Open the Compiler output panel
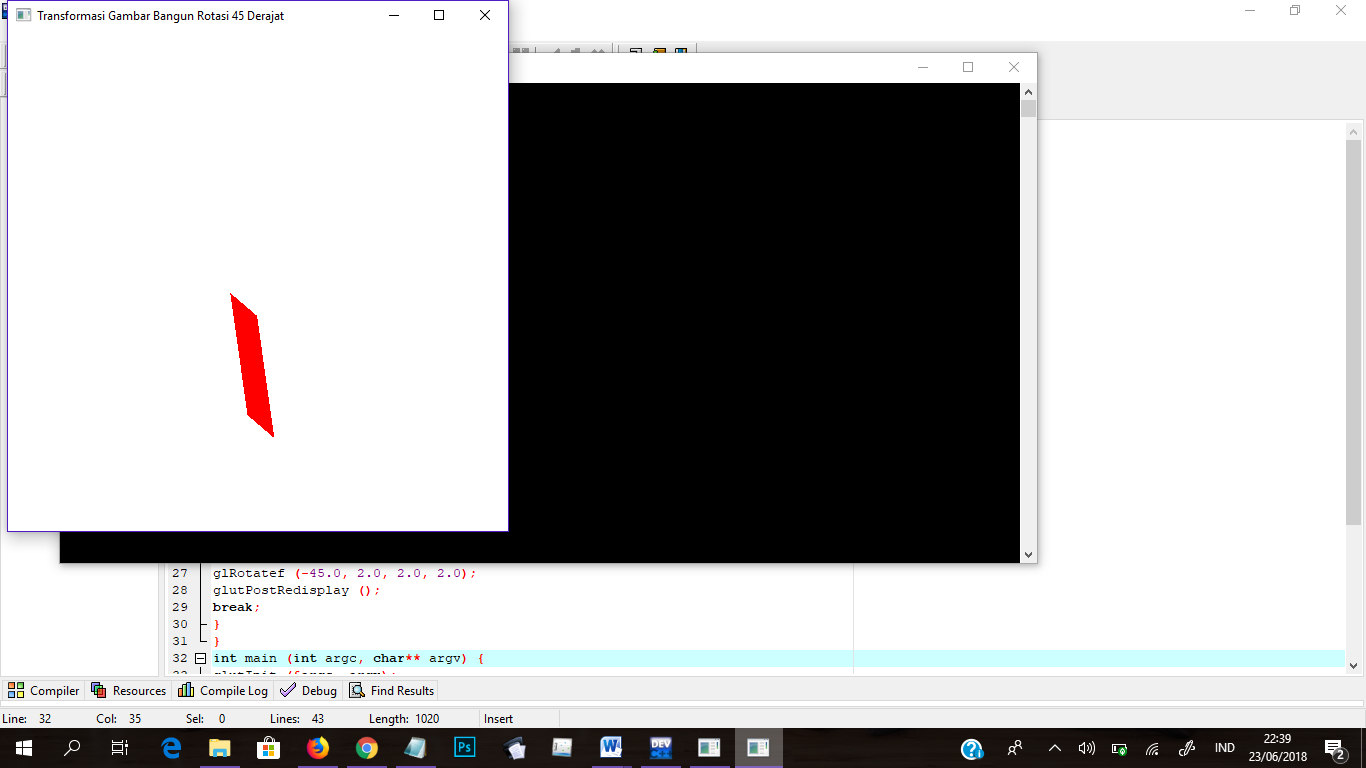This screenshot has height=768, width=1366. click(x=43, y=690)
